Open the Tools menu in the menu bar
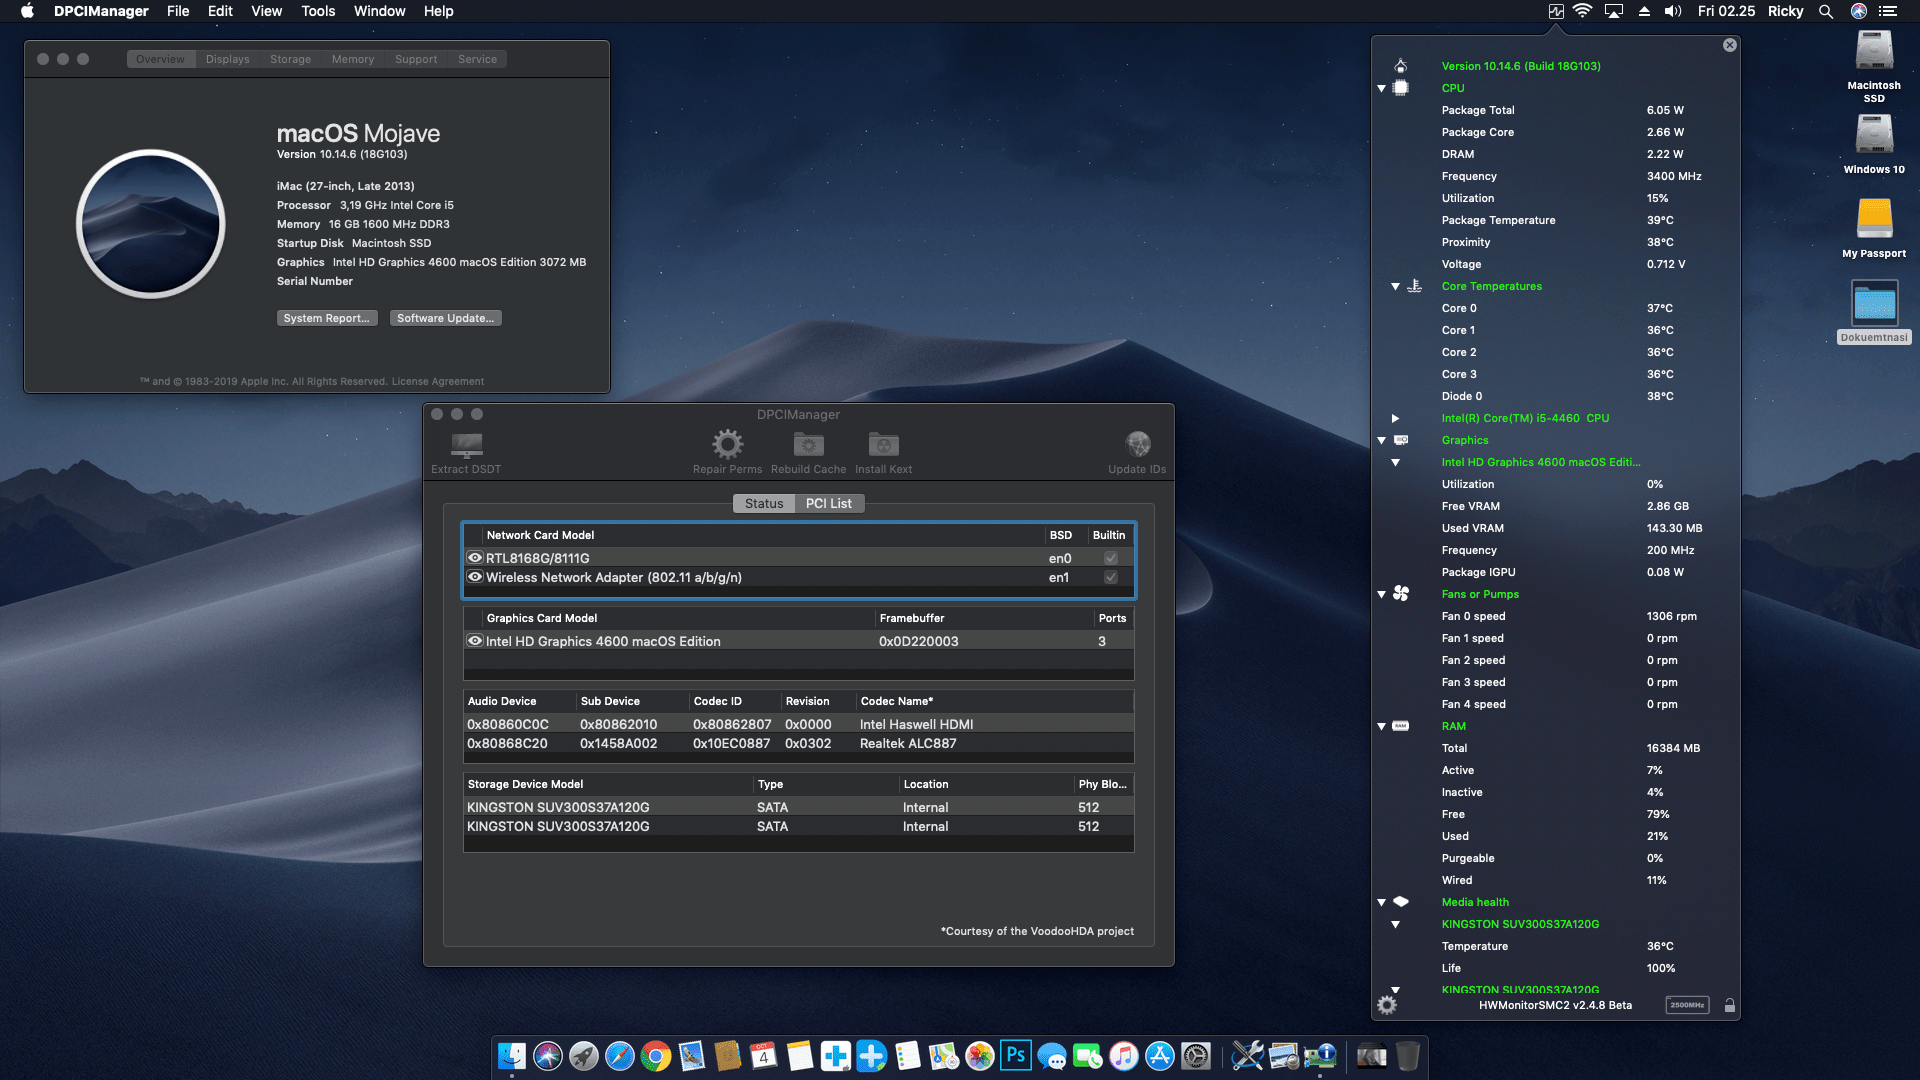1920x1080 pixels. [318, 11]
